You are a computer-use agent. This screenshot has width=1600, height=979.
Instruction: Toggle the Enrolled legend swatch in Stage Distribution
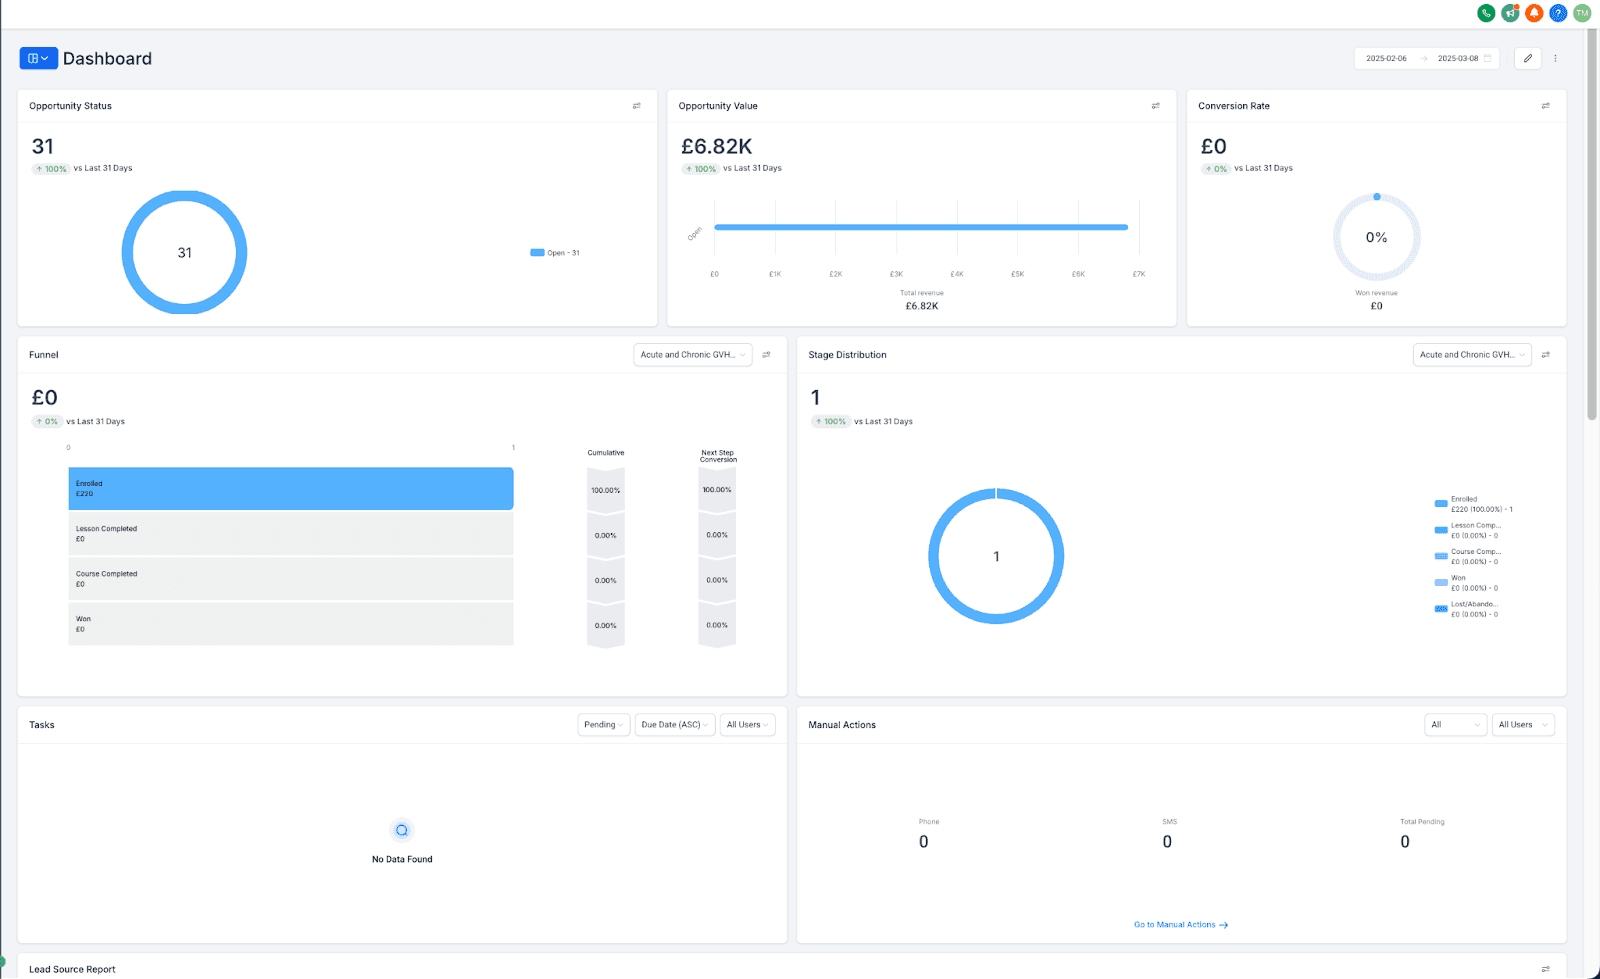tap(1441, 504)
